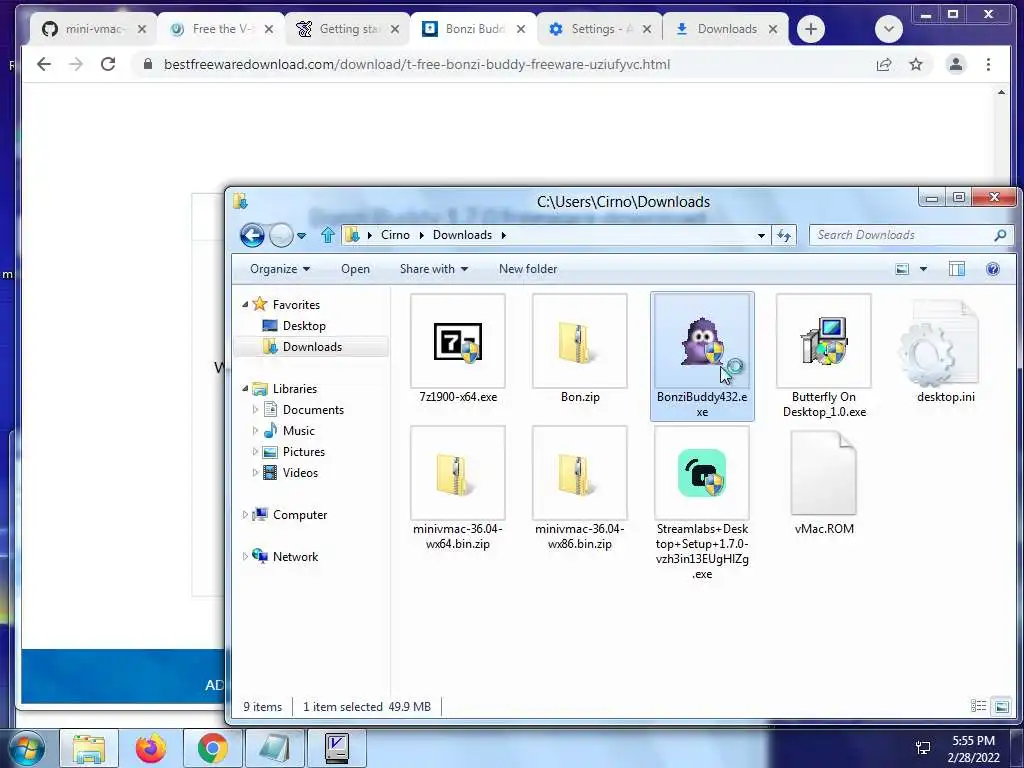Open the recent pages dropdown arrow in Explorer

coord(301,236)
